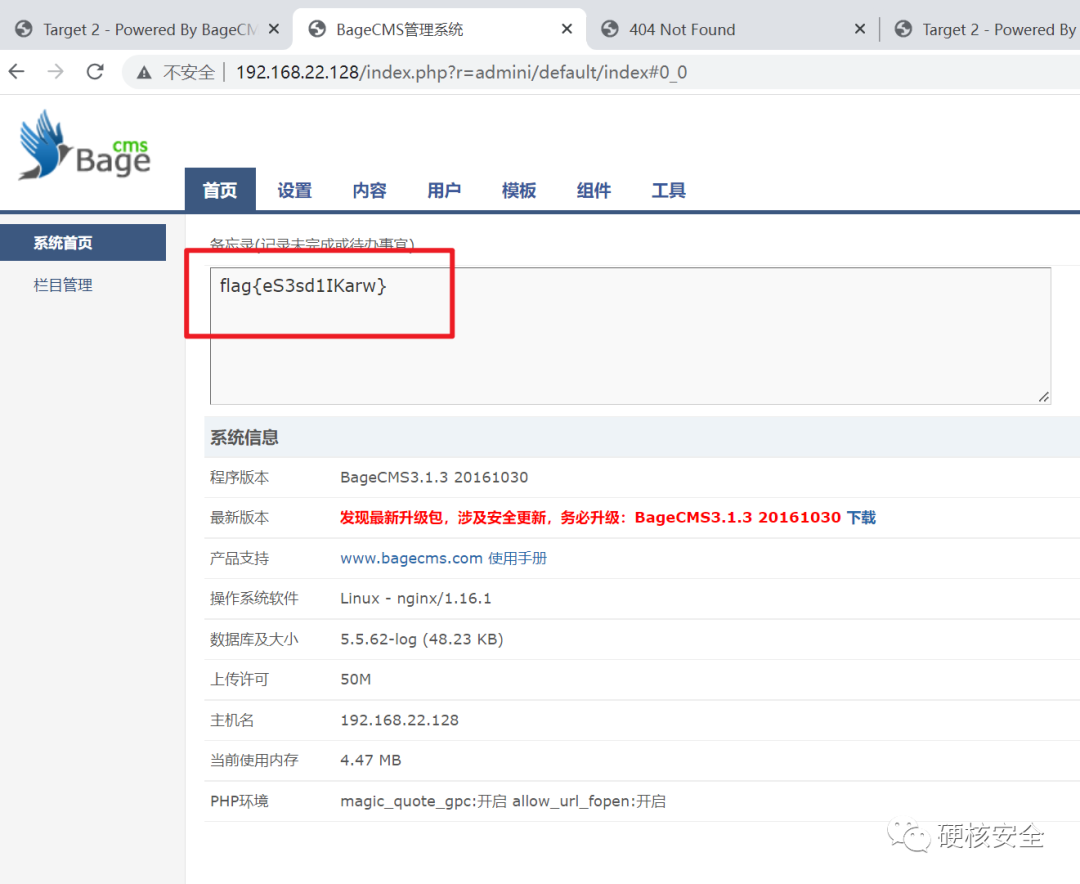Screen dimensions: 1080x884
Task: Click the memory usage value 4.47 MB
Action: click(x=371, y=760)
